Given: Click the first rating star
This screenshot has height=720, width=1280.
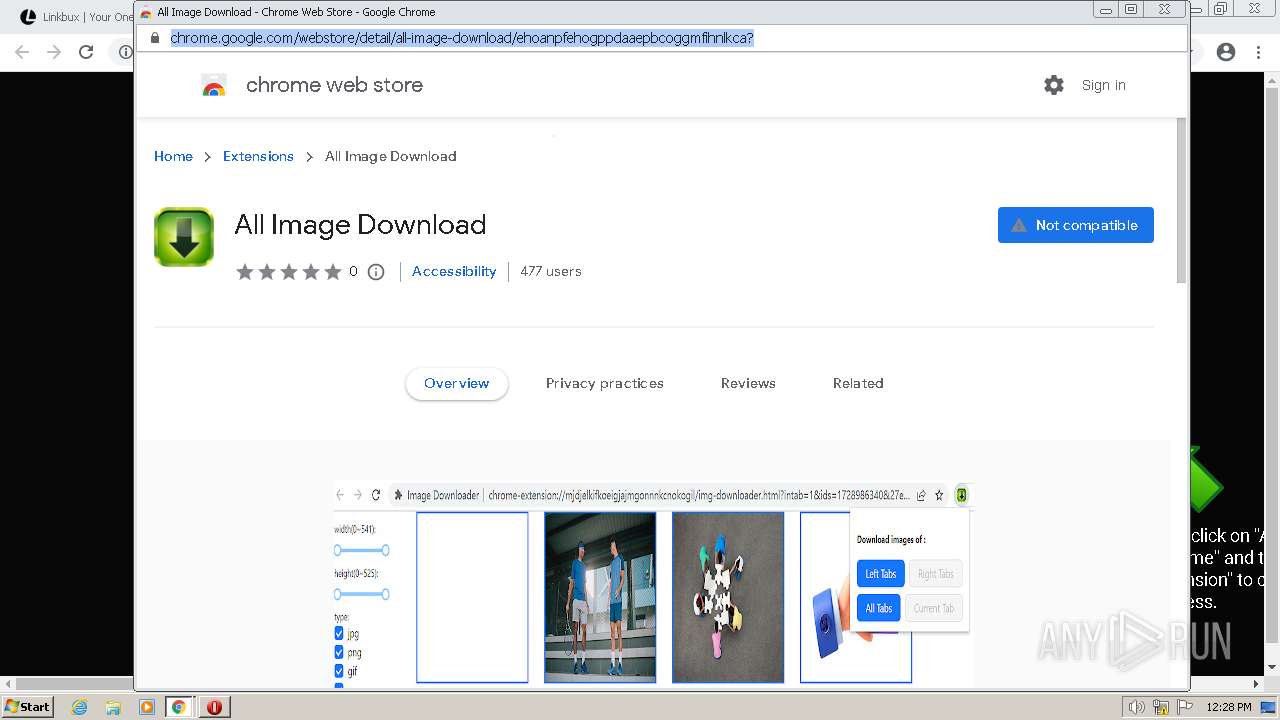Looking at the screenshot, I should pos(245,272).
